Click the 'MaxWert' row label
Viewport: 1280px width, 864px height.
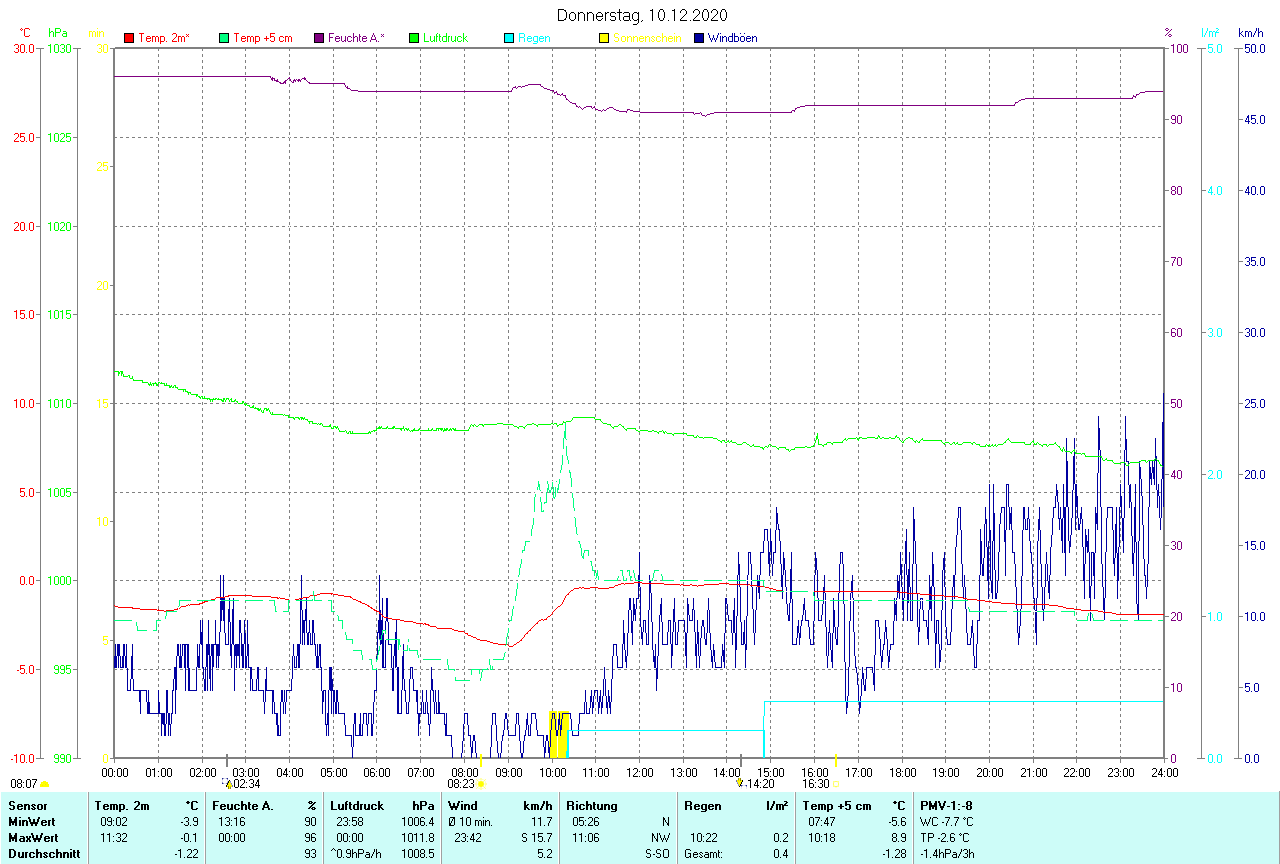[34, 838]
